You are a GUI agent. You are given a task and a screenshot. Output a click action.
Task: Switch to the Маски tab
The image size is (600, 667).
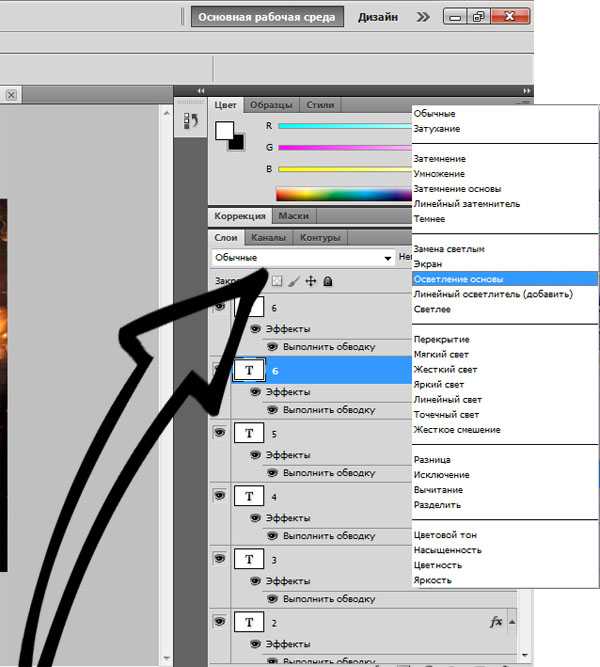[294, 216]
